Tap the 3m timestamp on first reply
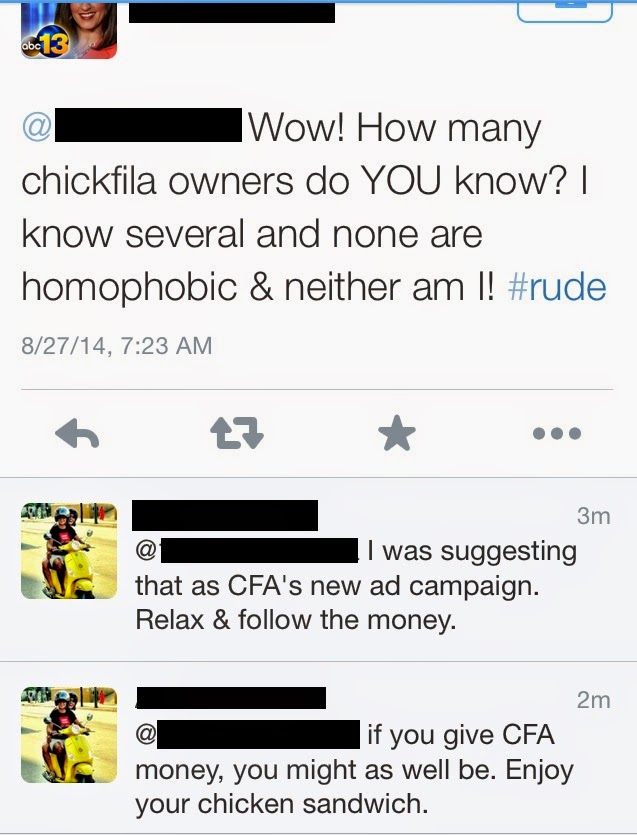The height and width of the screenshot is (835, 637). 593,515
